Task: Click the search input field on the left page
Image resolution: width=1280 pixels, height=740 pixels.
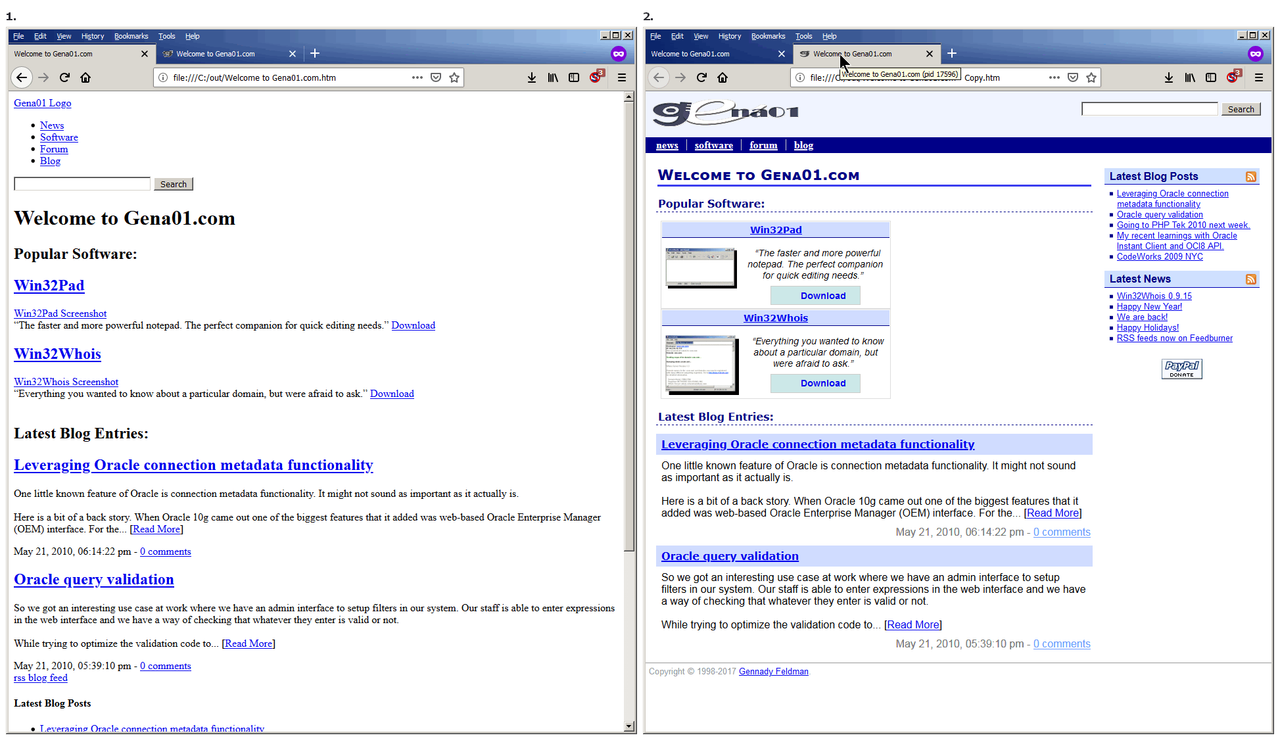Action: coord(82,184)
